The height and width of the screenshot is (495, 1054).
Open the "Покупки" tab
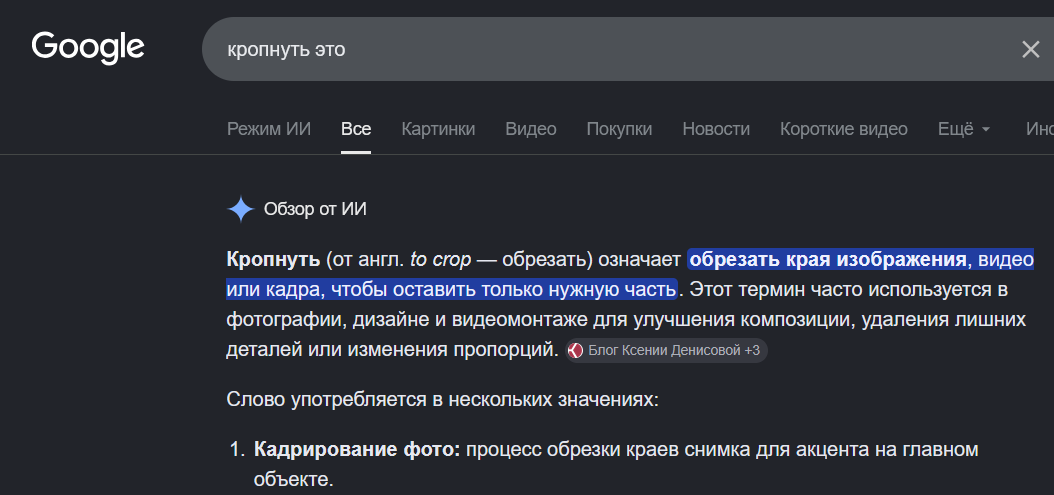pyautogui.click(x=619, y=129)
